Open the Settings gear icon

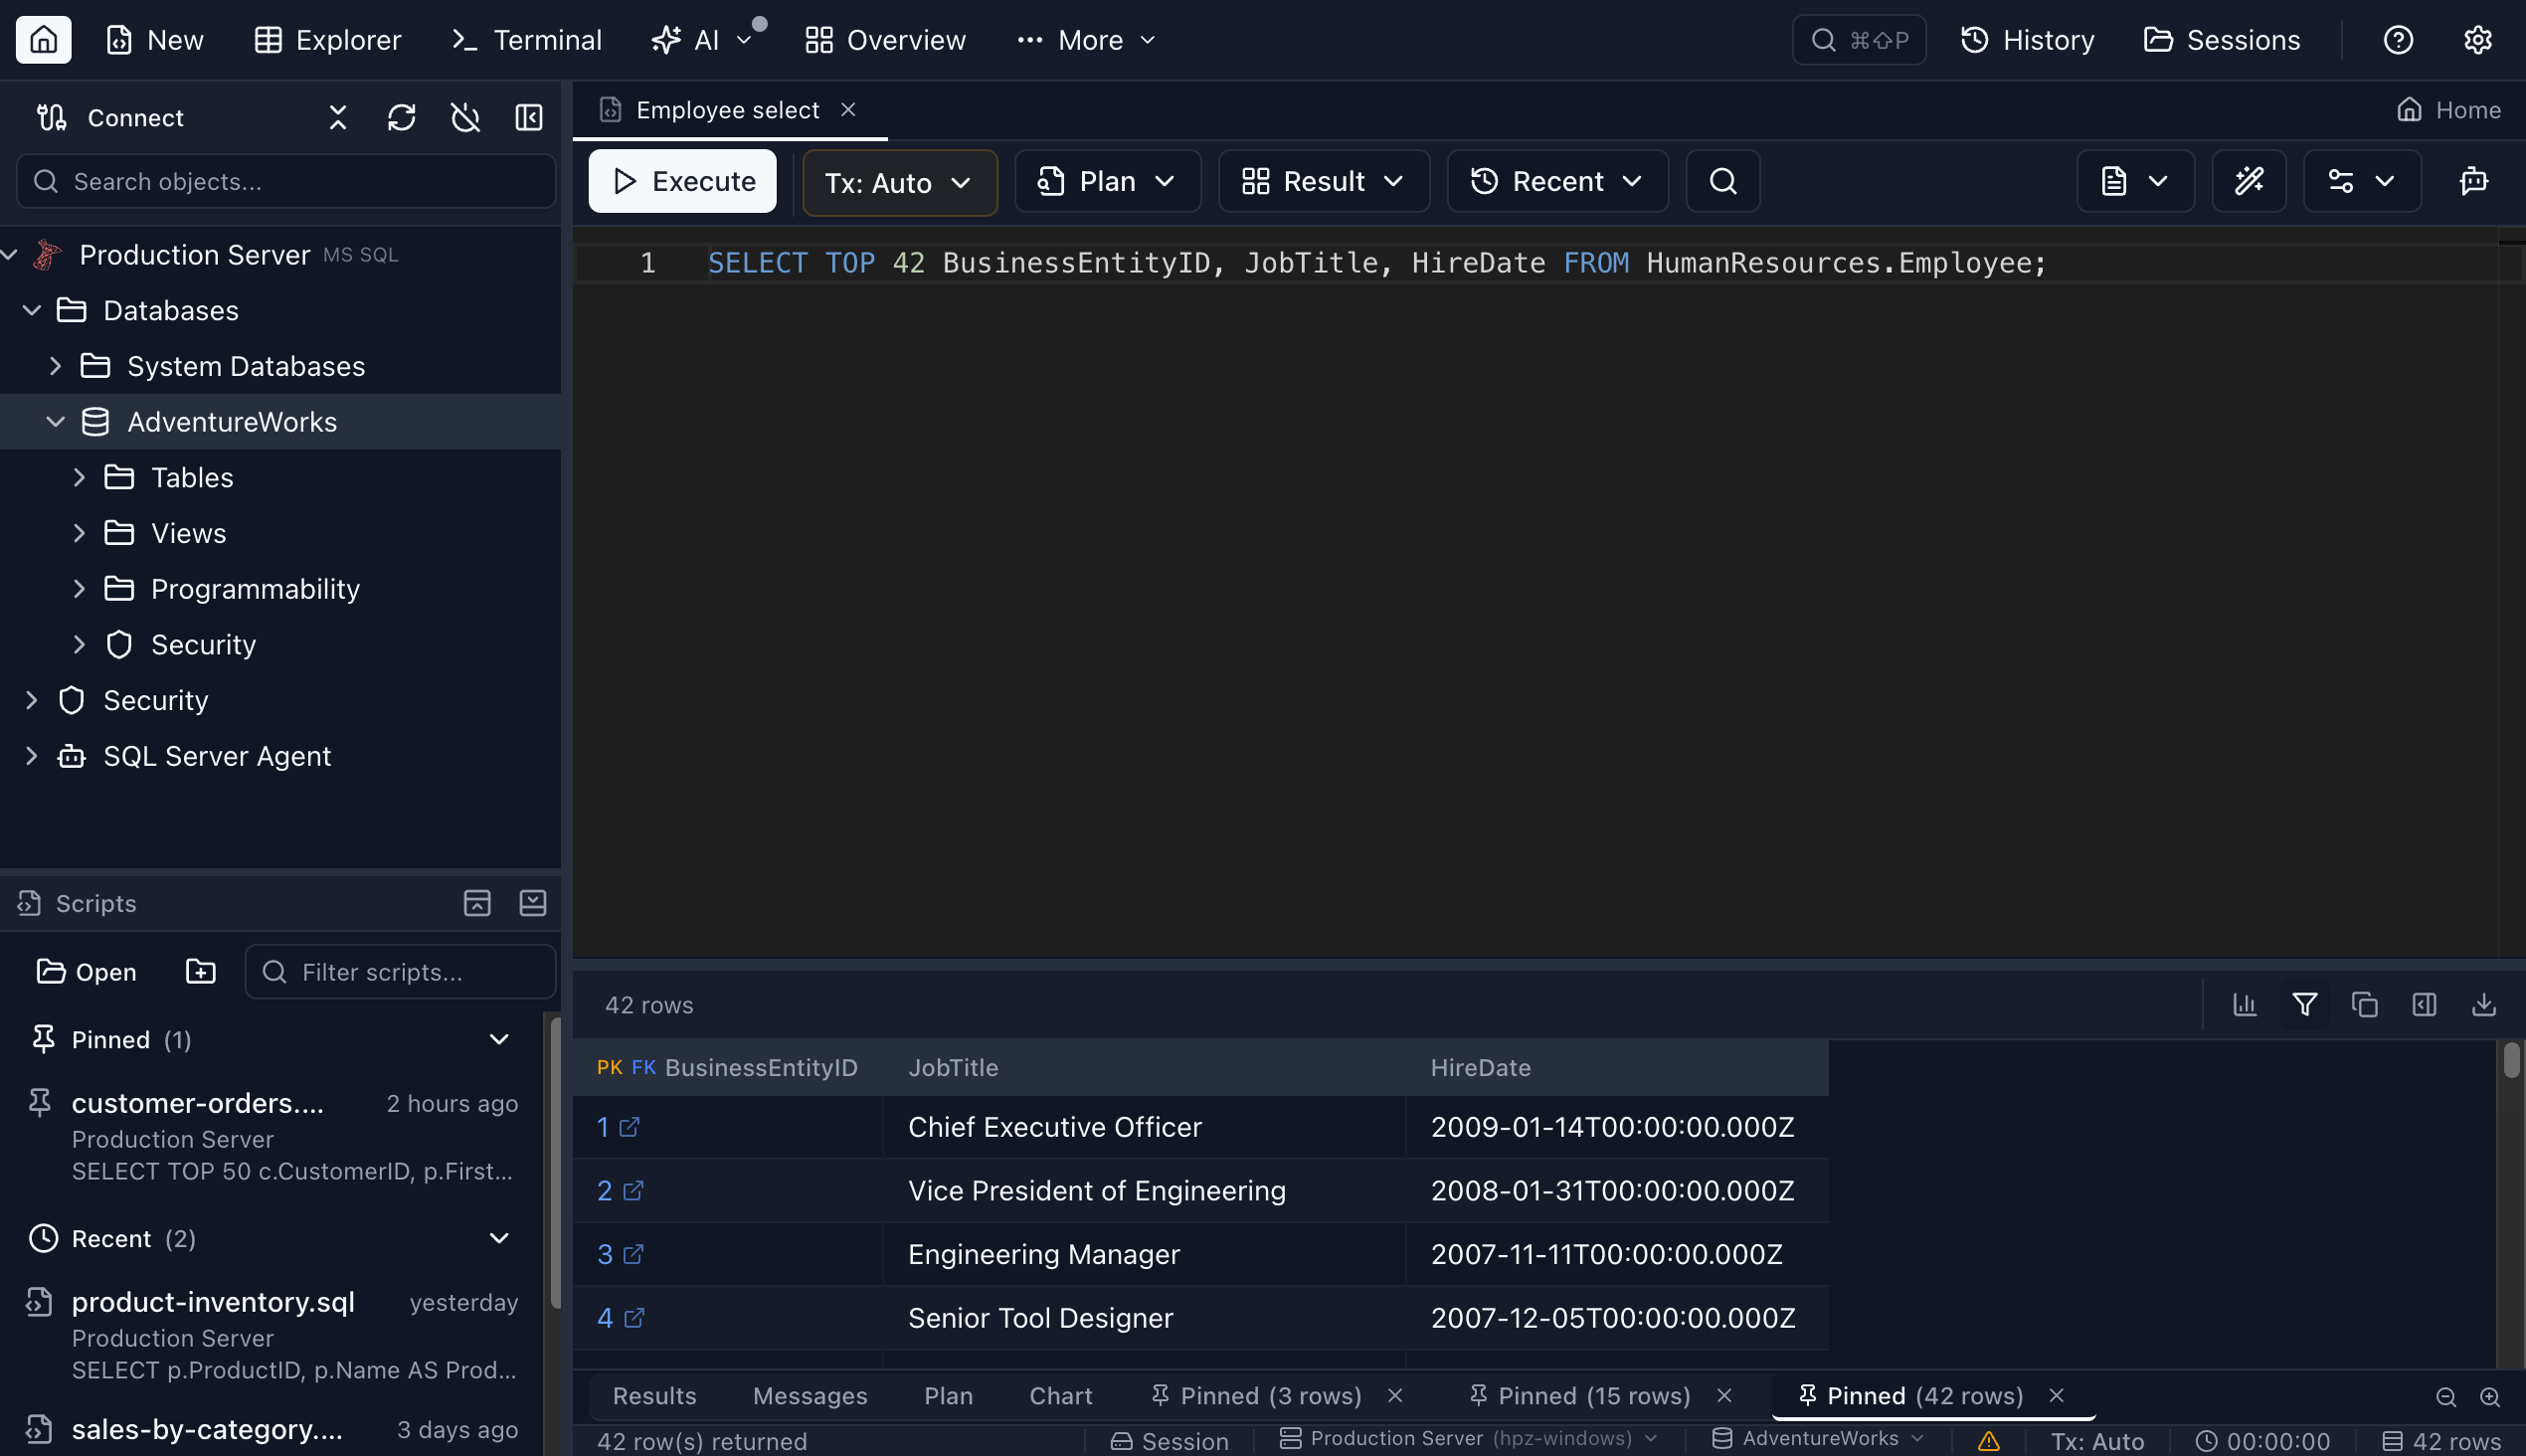(x=2477, y=40)
